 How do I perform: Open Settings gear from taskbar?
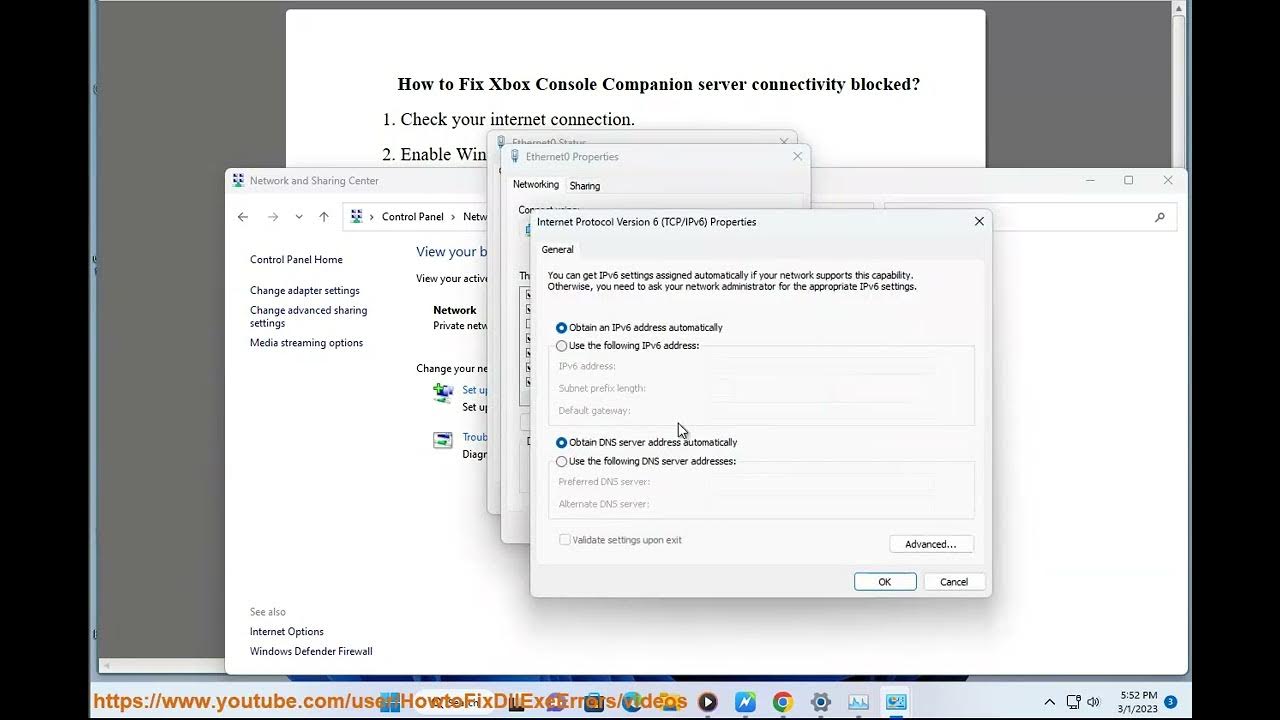[821, 702]
